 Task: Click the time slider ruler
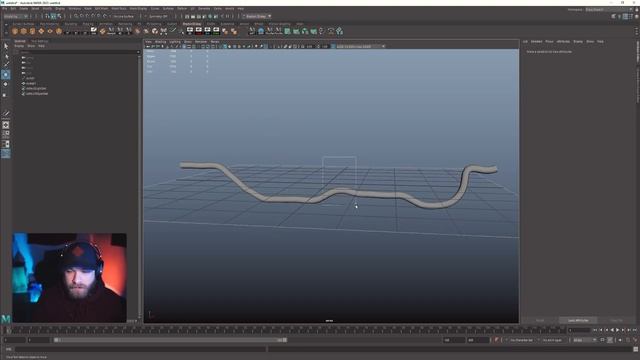coord(286,330)
